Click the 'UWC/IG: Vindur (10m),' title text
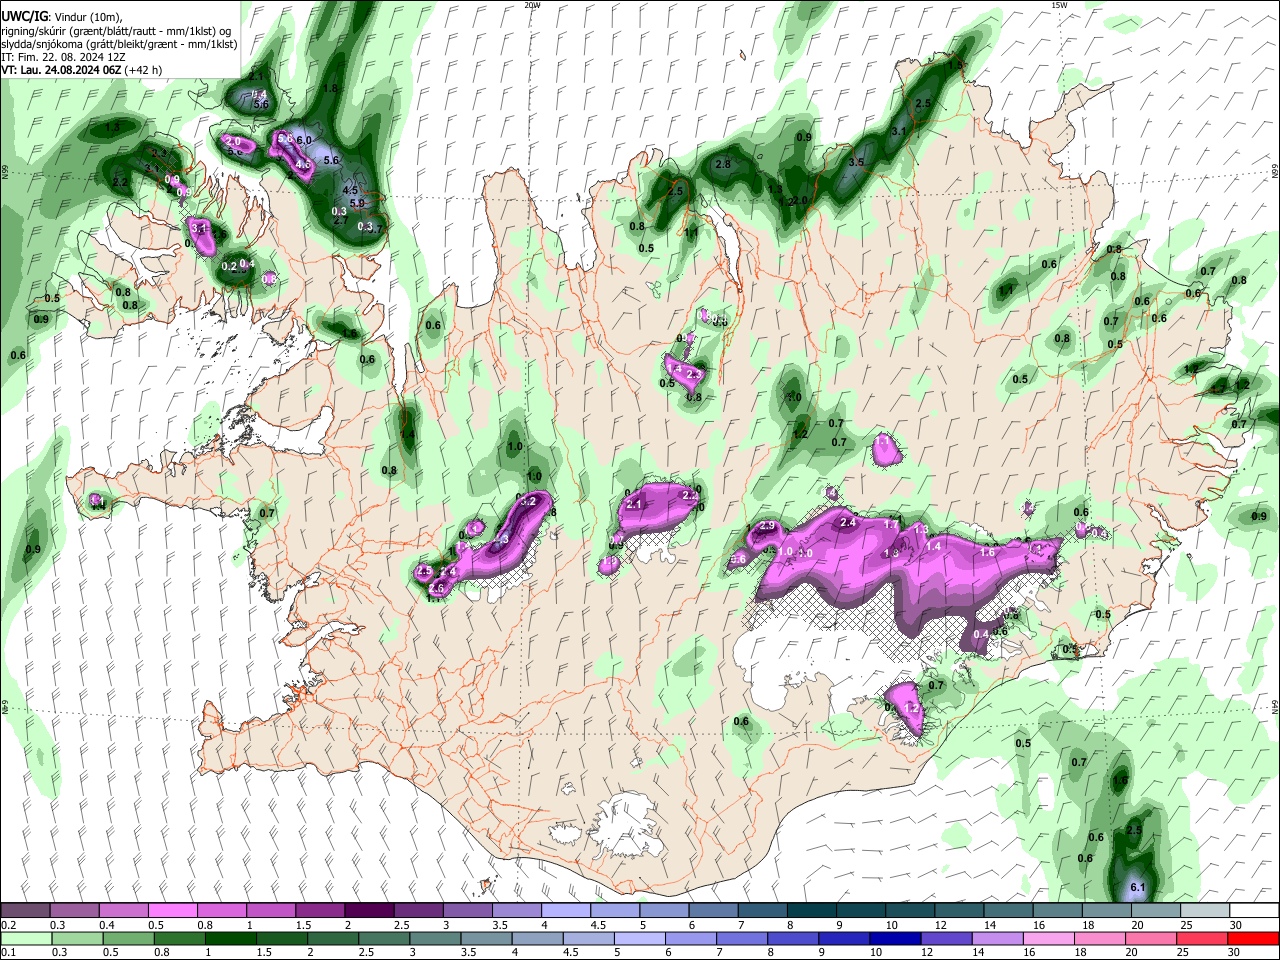This screenshot has height=960, width=1280. pyautogui.click(x=61, y=16)
